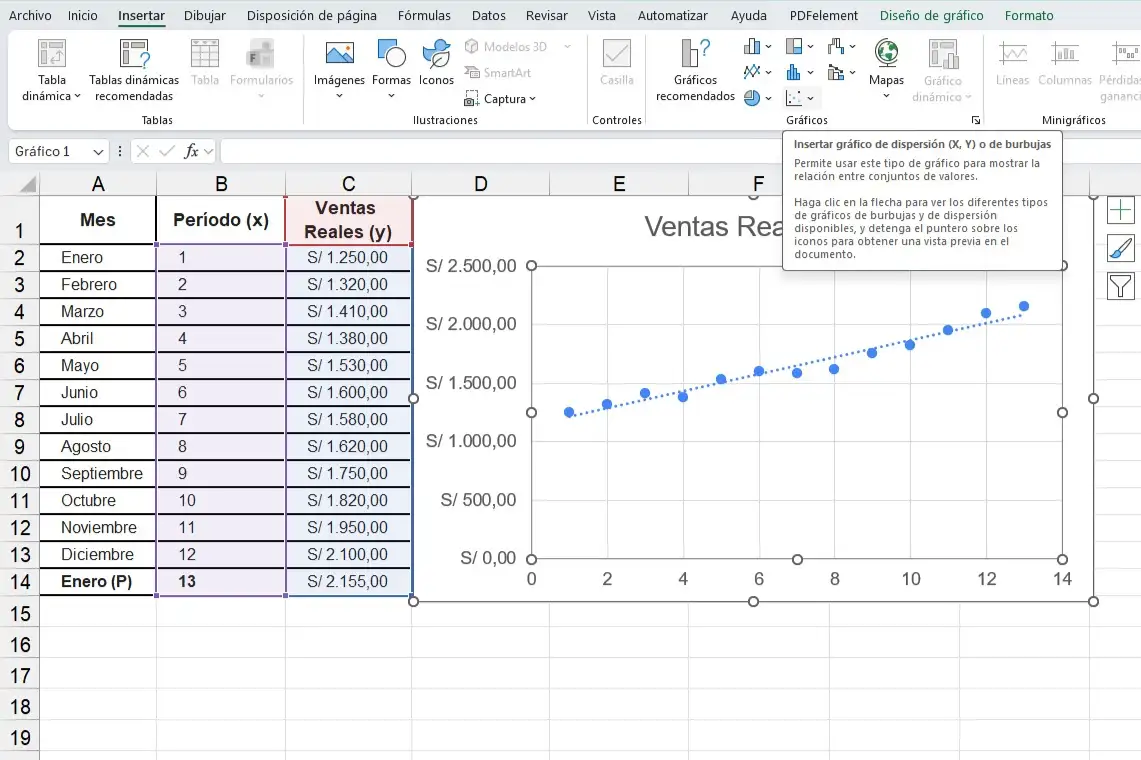Open the Formas shapes gallery

pyautogui.click(x=391, y=70)
